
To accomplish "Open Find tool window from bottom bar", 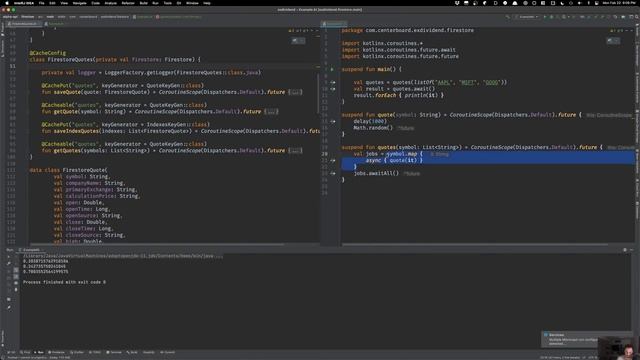I will [25, 352].
